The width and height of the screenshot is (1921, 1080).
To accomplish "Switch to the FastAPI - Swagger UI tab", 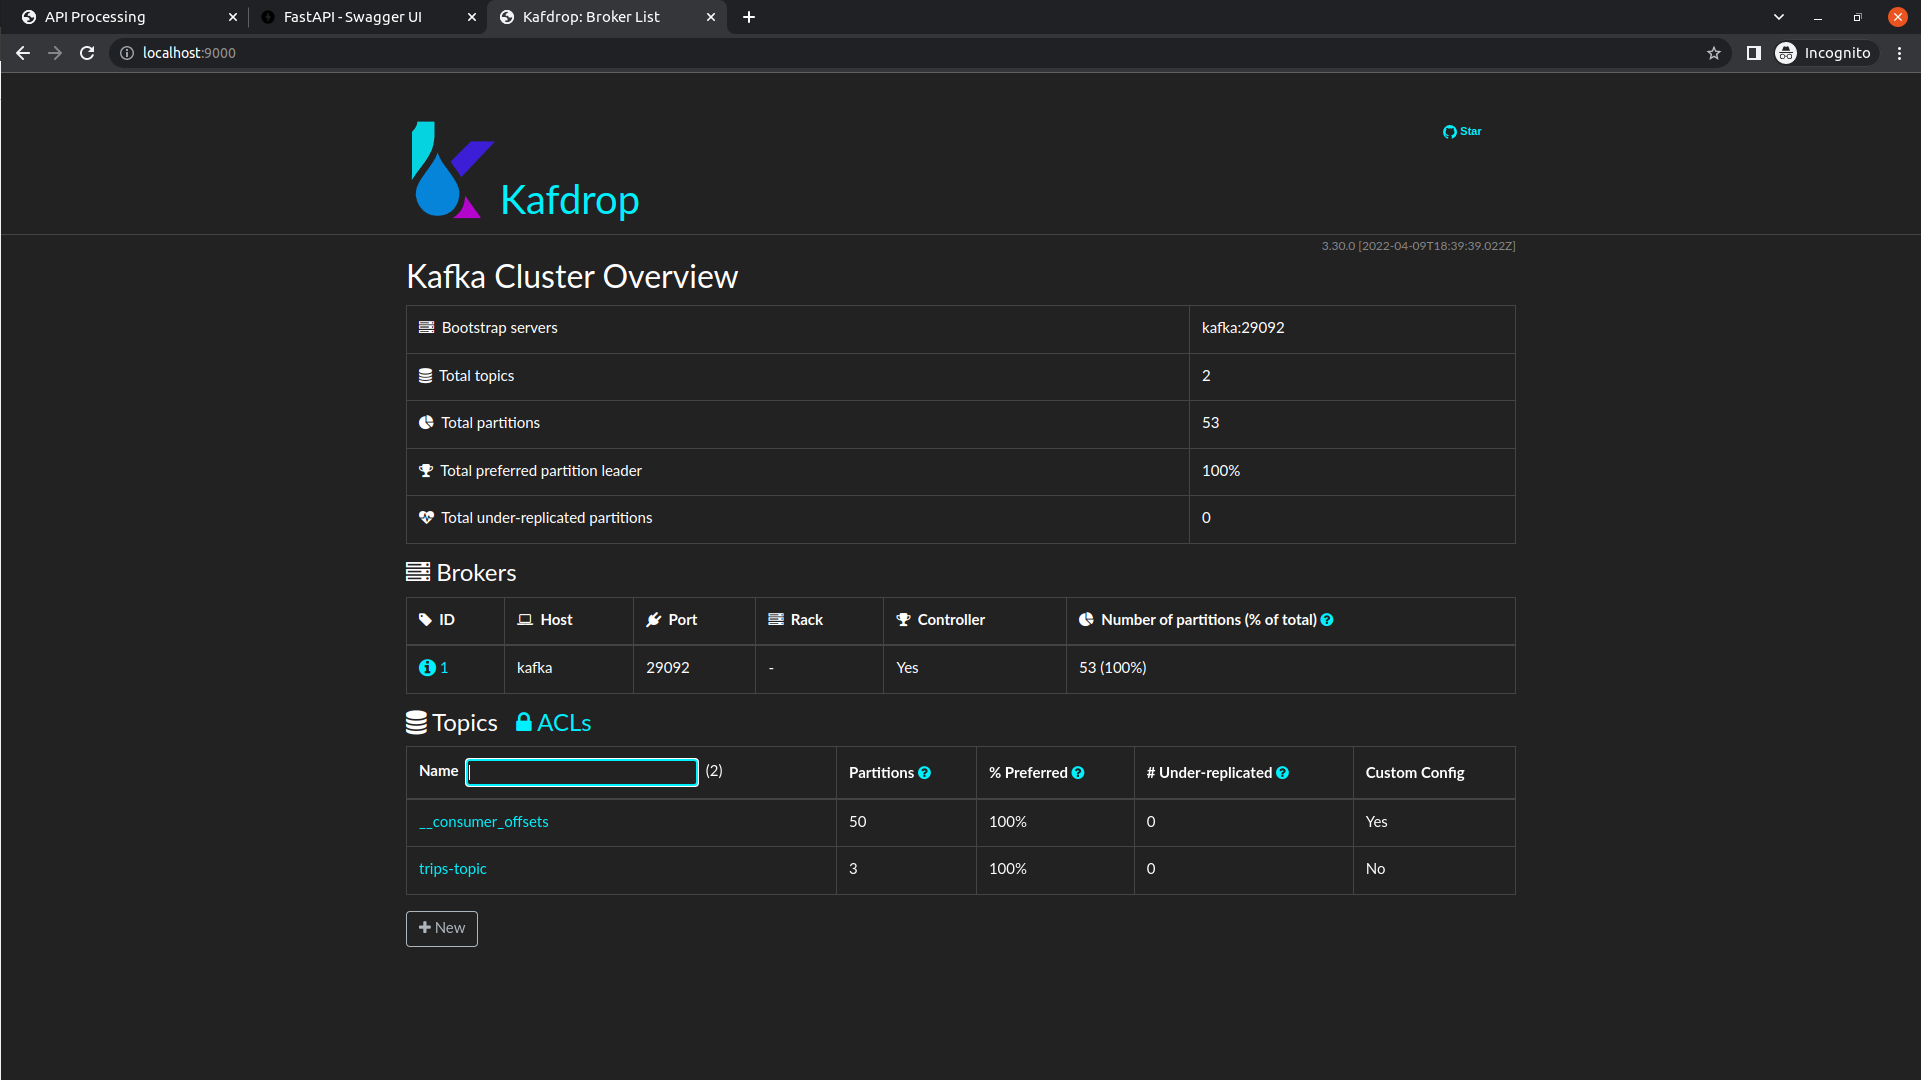I will pos(352,17).
